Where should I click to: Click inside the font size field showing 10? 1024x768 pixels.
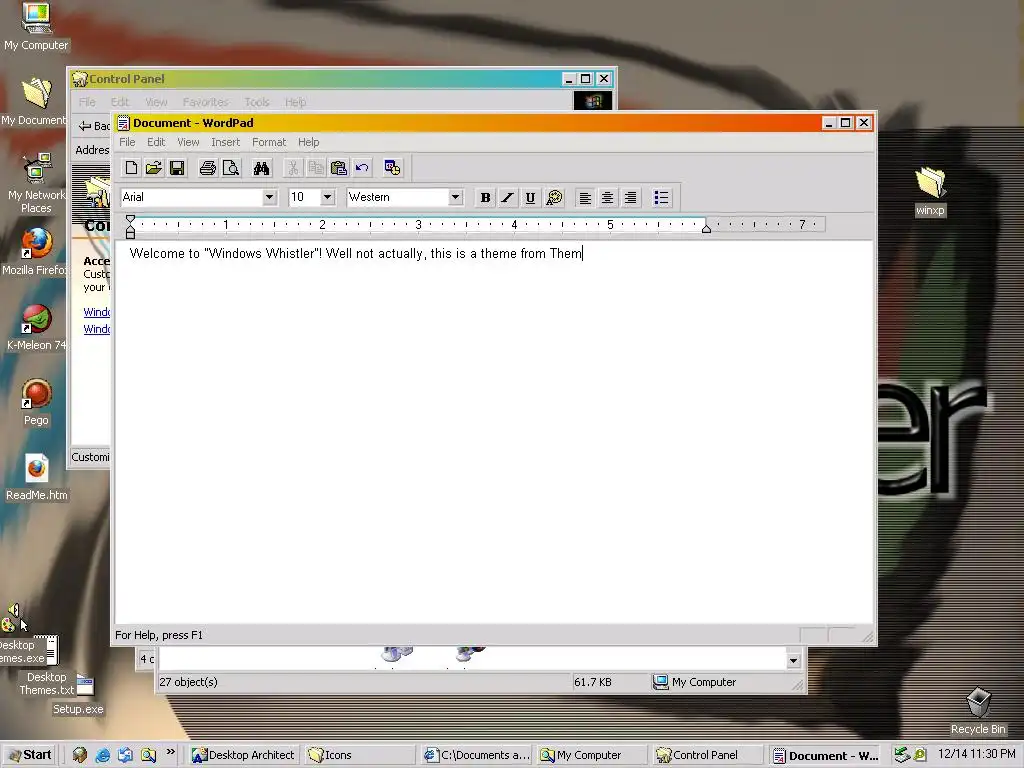point(304,197)
